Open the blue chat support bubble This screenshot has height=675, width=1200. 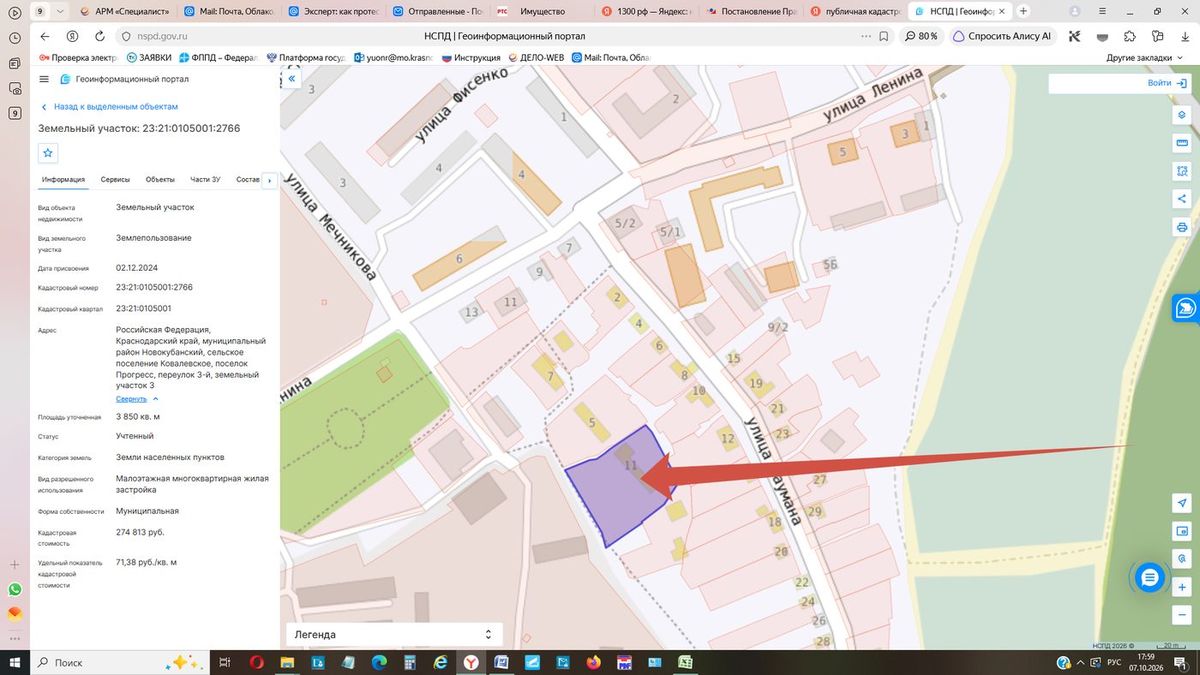tap(1150, 577)
